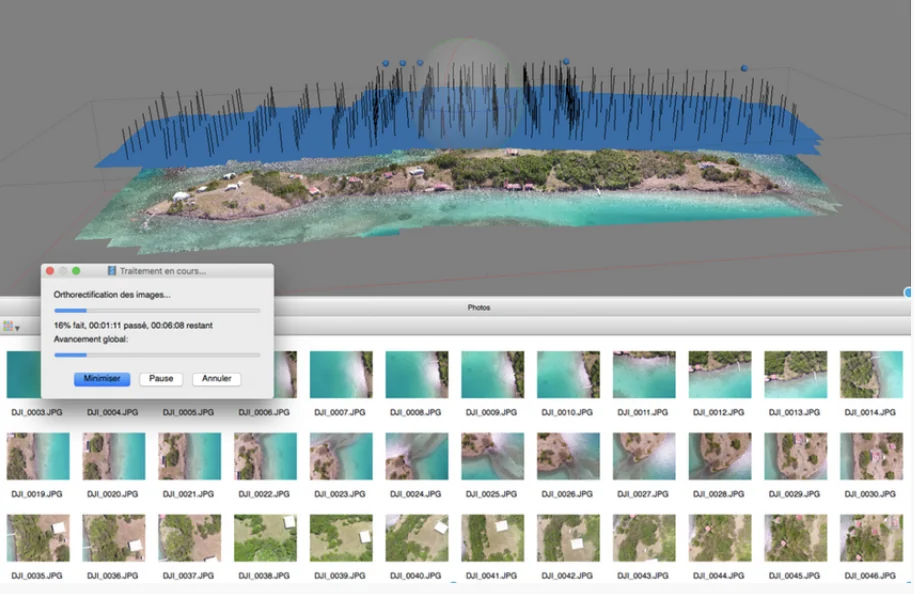Click the Minimiser button in the progress dialog
The height and width of the screenshot is (594, 914).
coord(102,379)
